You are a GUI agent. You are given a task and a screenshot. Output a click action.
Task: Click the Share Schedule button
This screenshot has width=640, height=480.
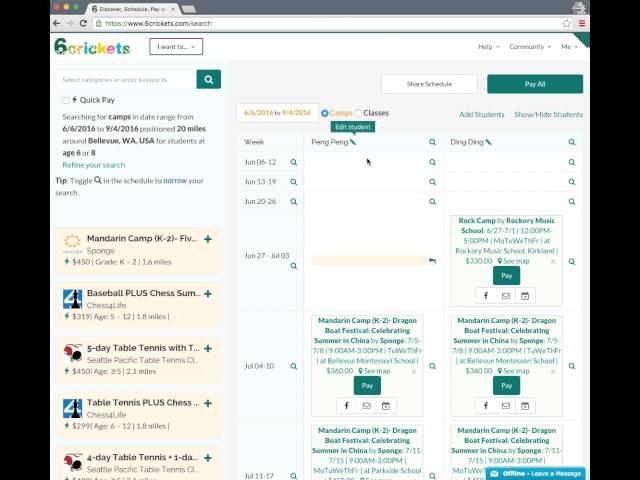(429, 84)
